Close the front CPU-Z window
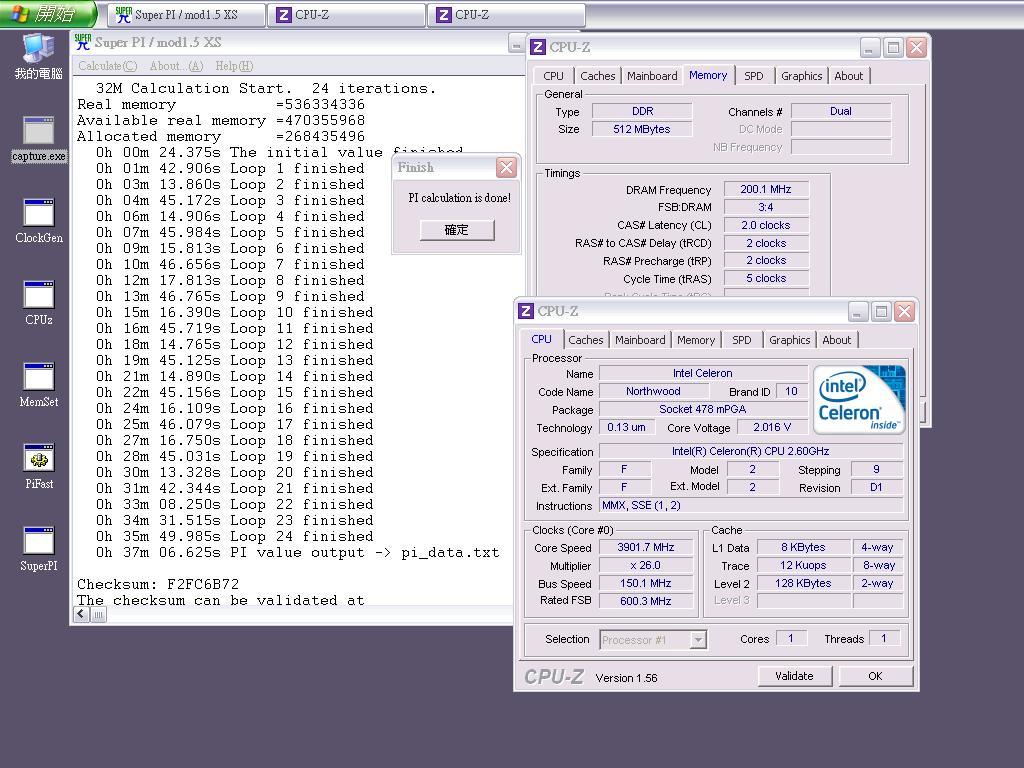 pyautogui.click(x=904, y=312)
